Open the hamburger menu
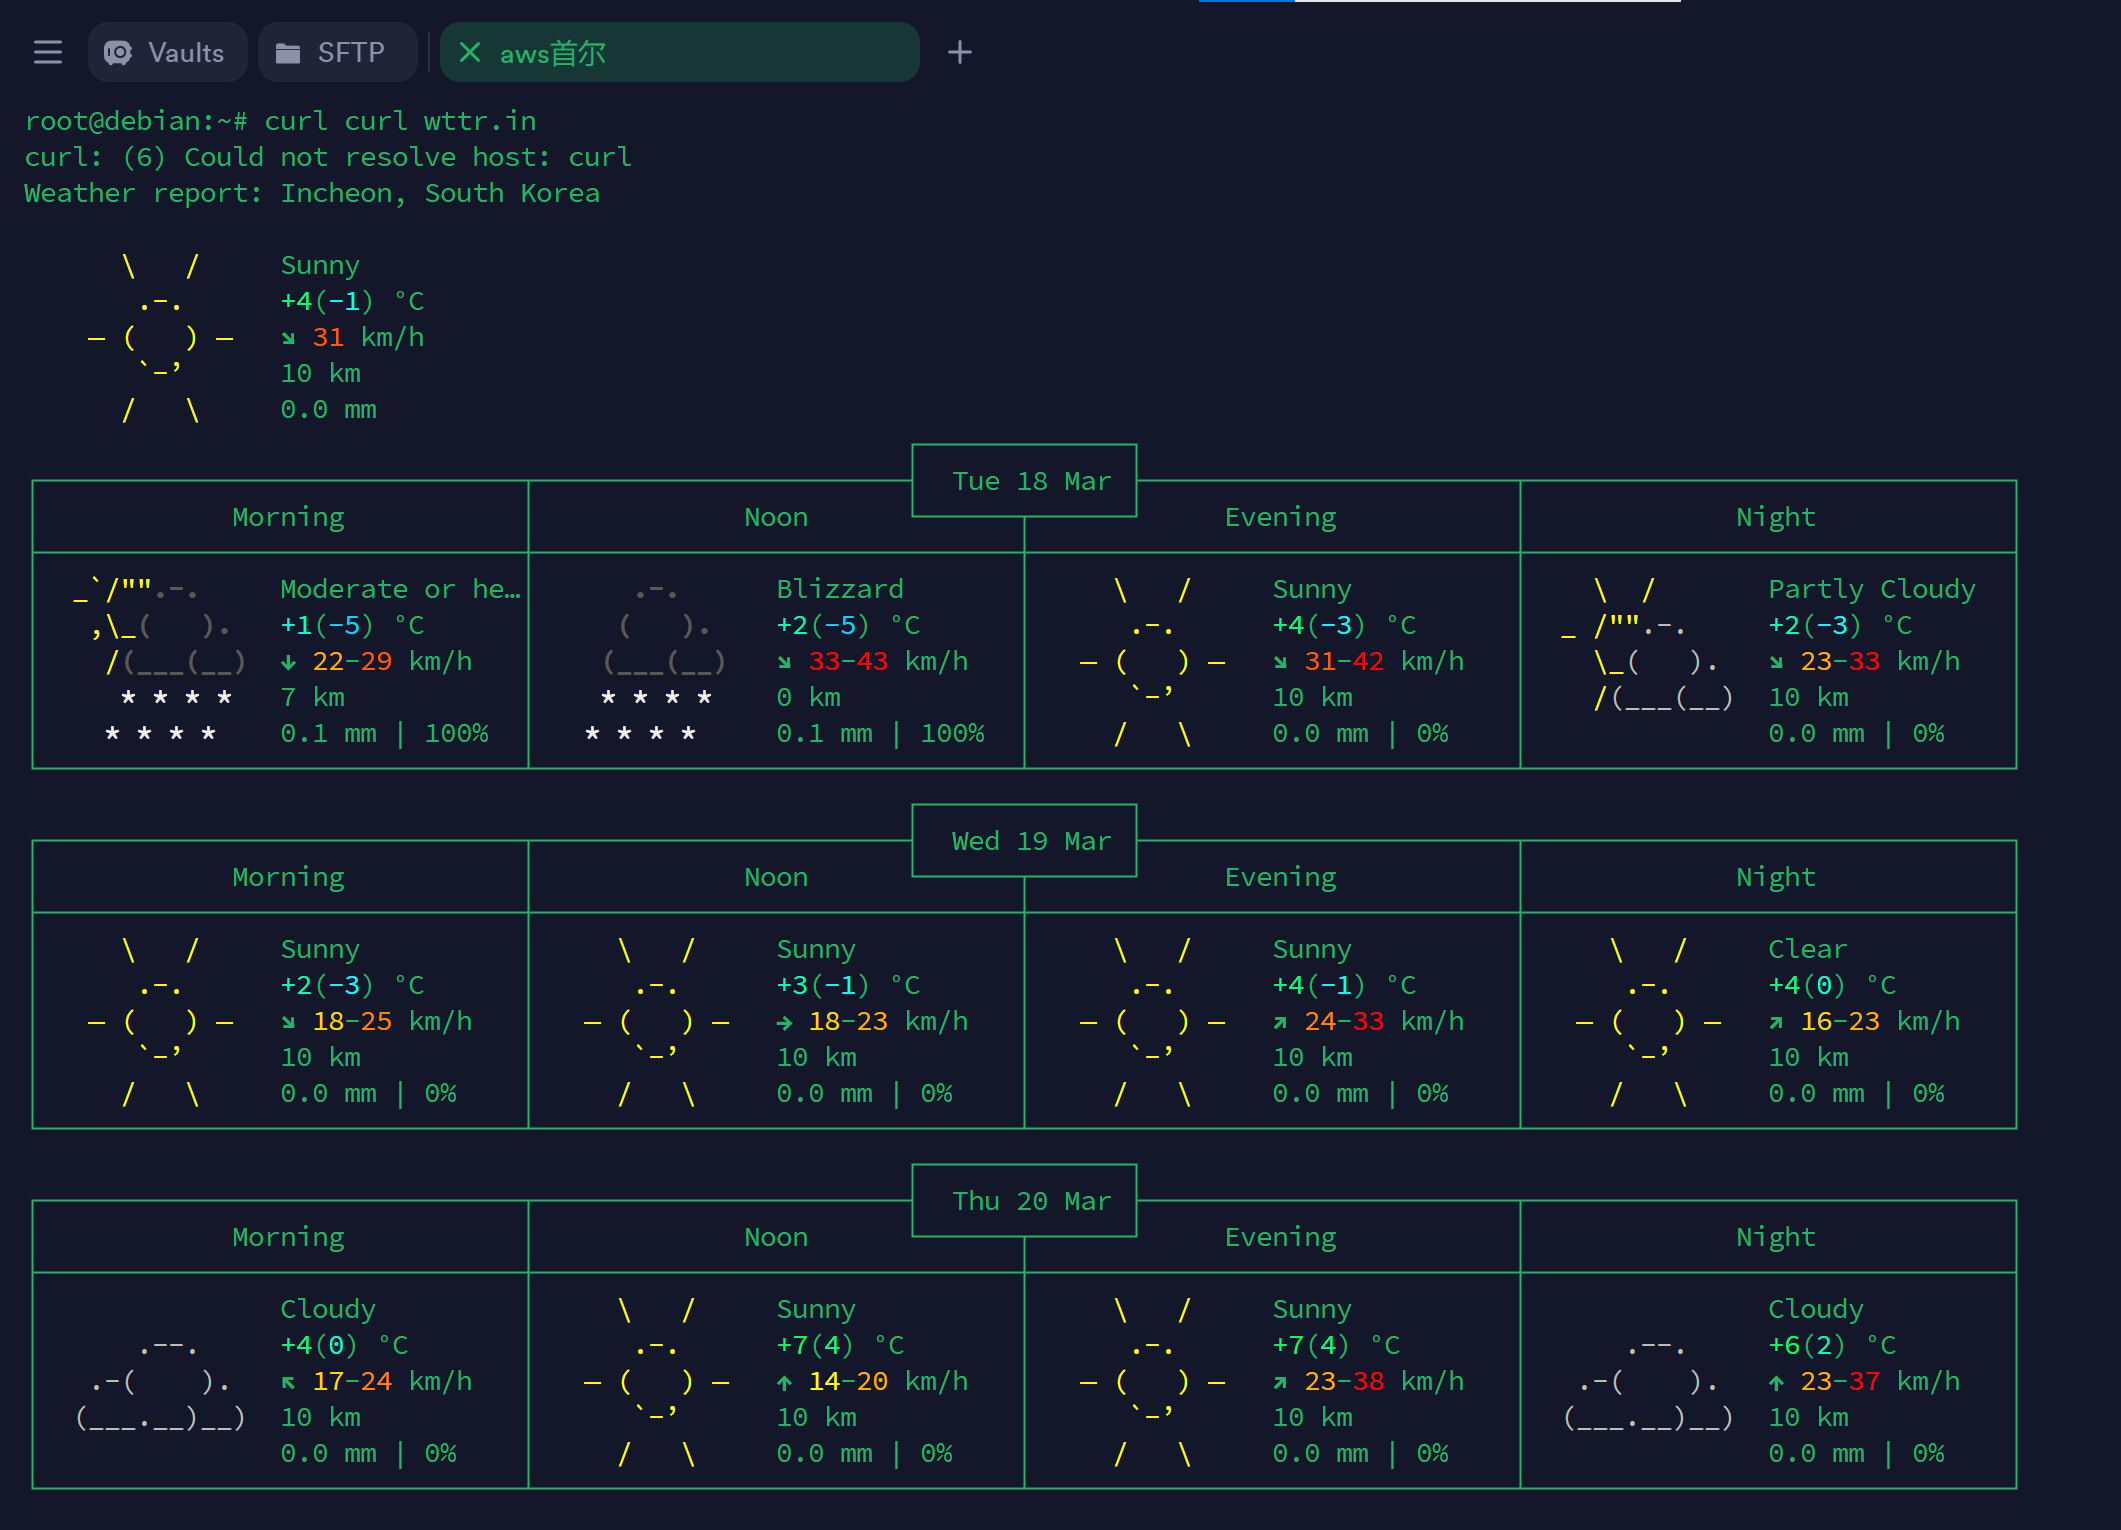This screenshot has height=1530, width=2121. tap(47, 52)
